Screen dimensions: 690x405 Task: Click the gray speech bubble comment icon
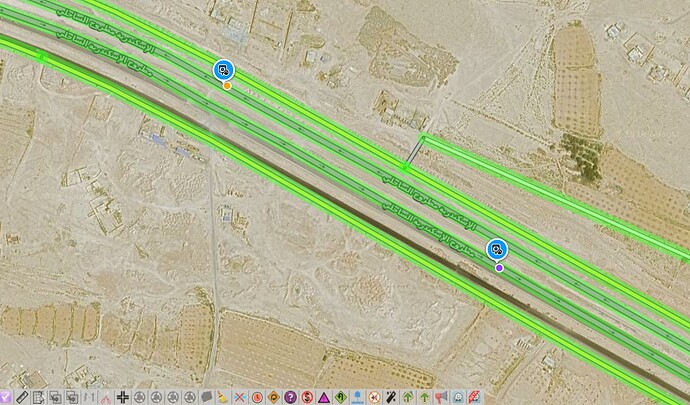206,397
